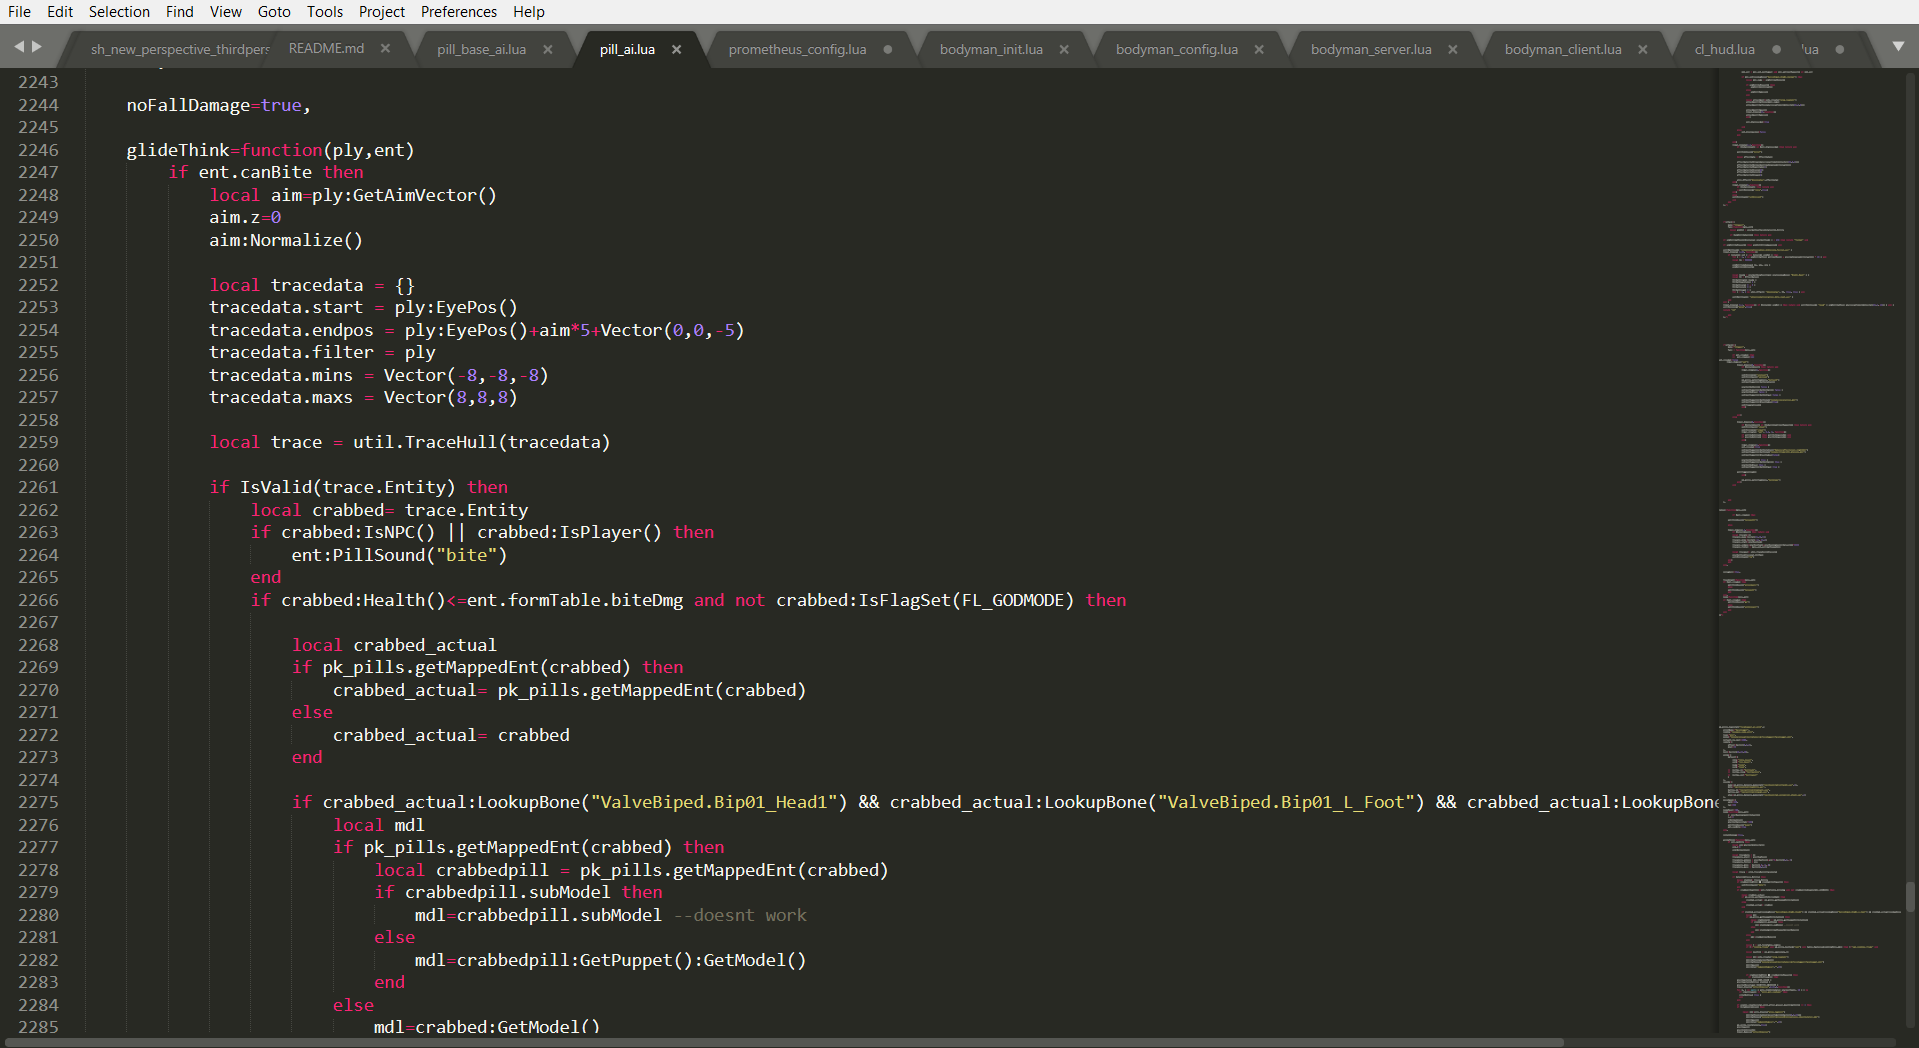Click "ValveBiped.Bip01_Head1" string
Image resolution: width=1919 pixels, height=1048 pixels.
pyautogui.click(x=713, y=802)
